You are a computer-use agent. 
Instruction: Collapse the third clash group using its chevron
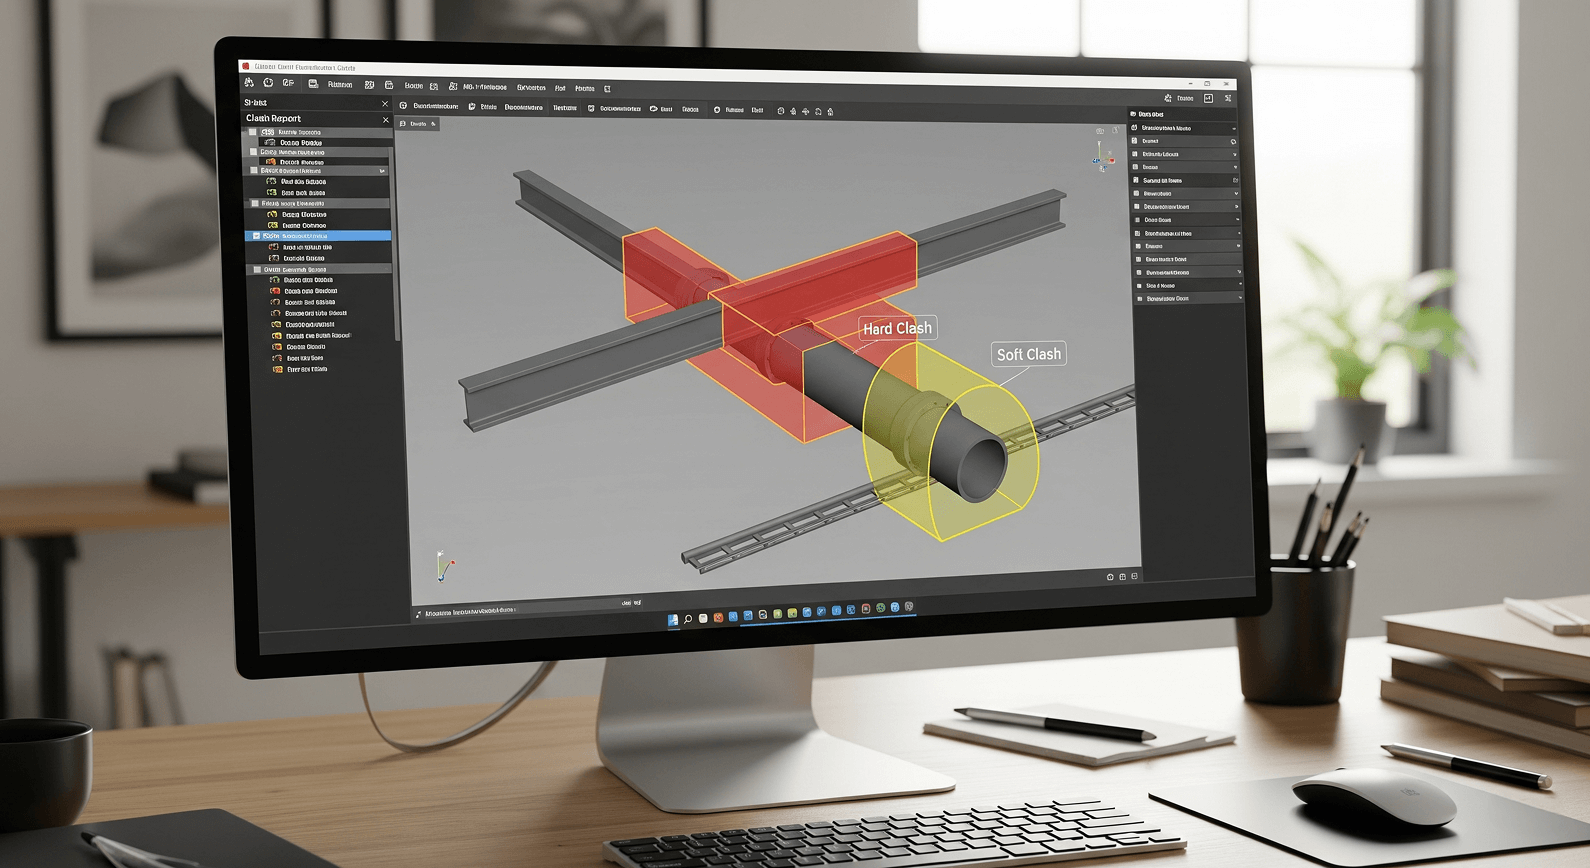tap(382, 171)
